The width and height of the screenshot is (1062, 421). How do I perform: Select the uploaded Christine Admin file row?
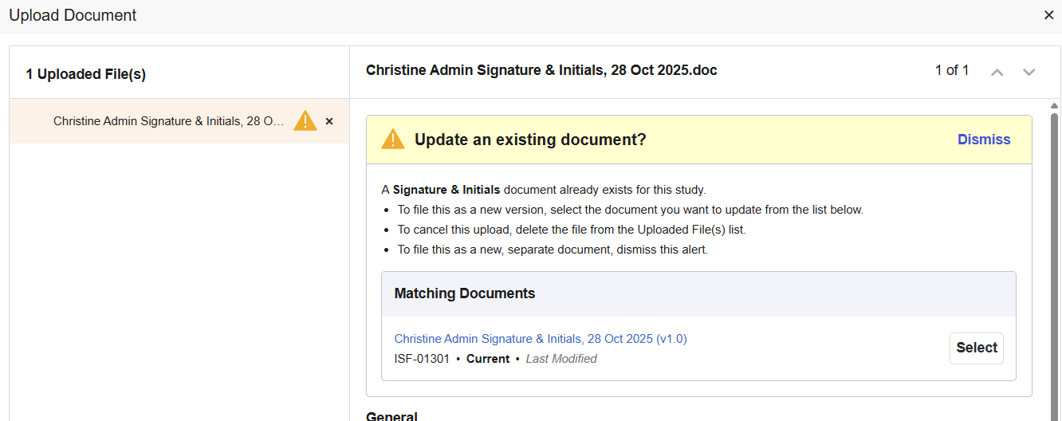(168, 122)
